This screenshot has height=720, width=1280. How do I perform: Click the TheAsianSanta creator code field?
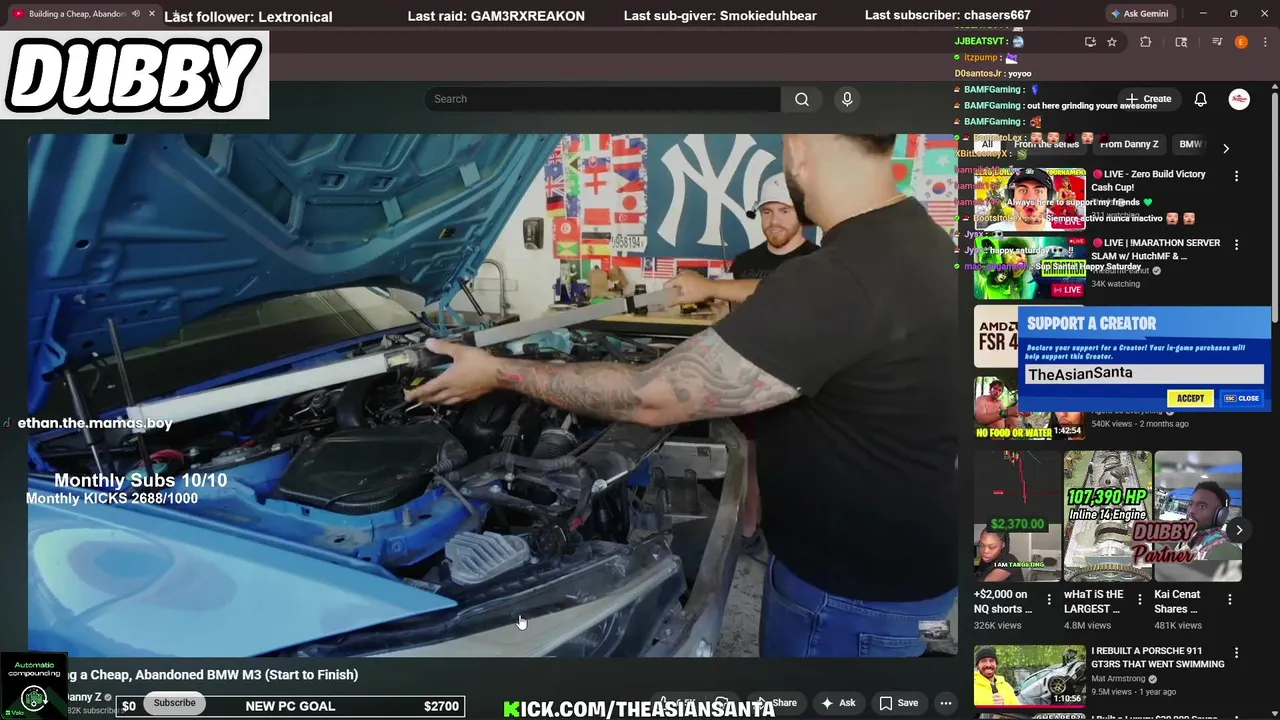1143,373
